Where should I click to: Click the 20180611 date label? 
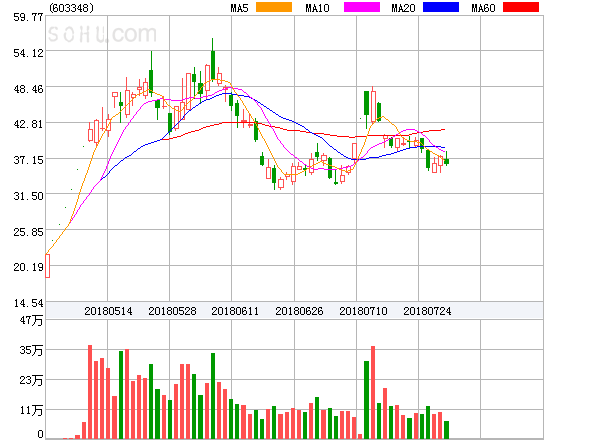click(x=235, y=311)
